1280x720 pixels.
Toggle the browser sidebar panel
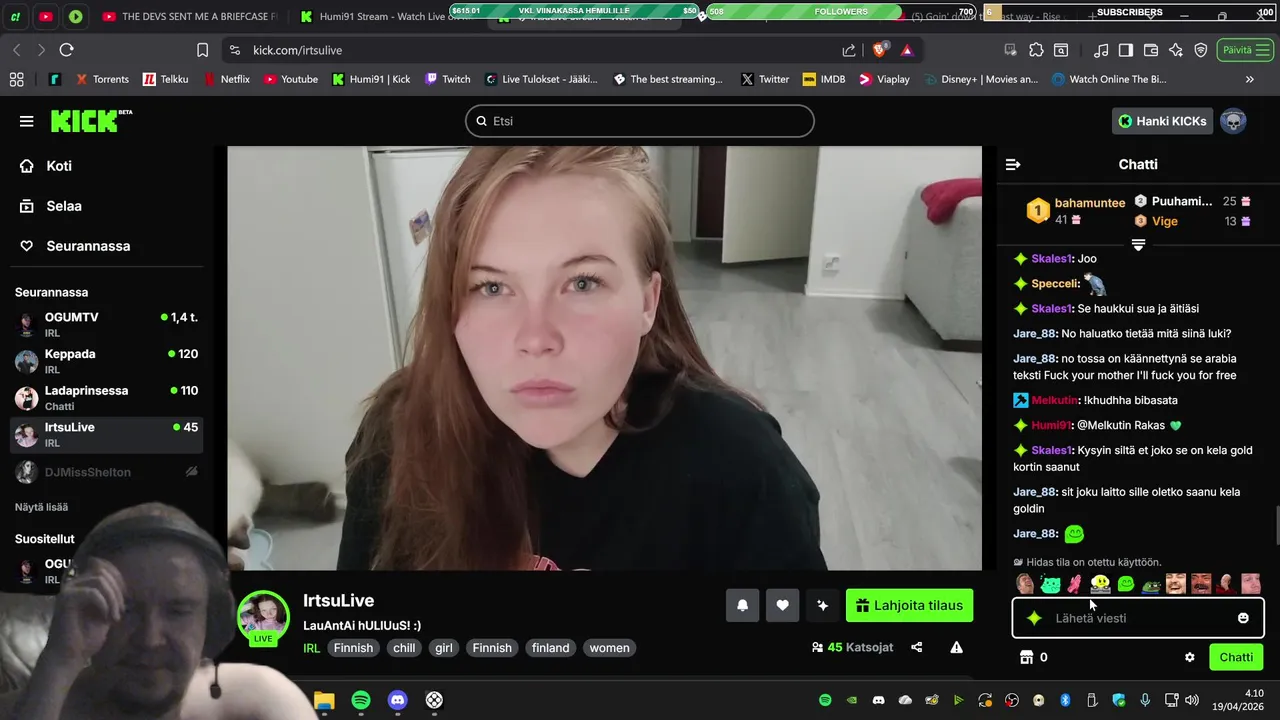tap(1126, 50)
